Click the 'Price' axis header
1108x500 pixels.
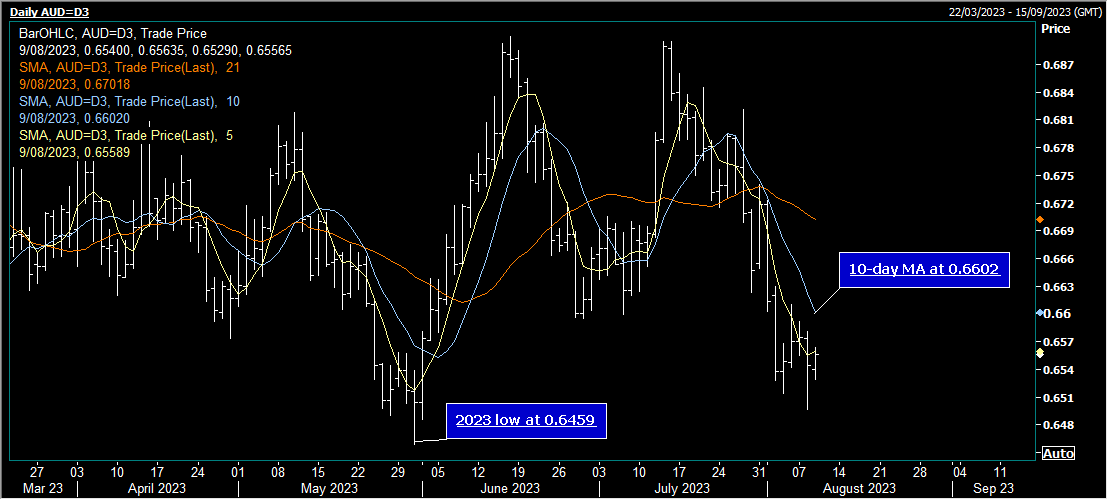tap(1056, 29)
